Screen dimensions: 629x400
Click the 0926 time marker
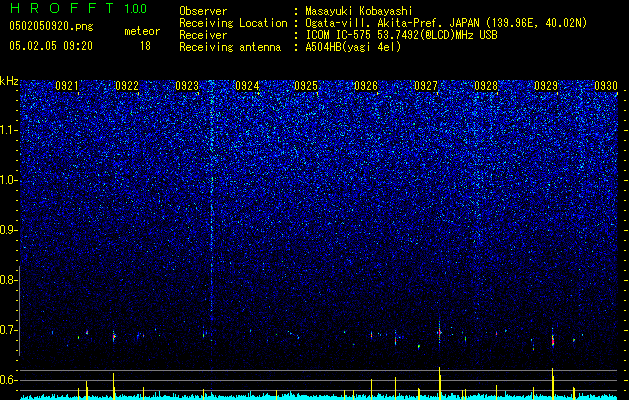coord(366,86)
